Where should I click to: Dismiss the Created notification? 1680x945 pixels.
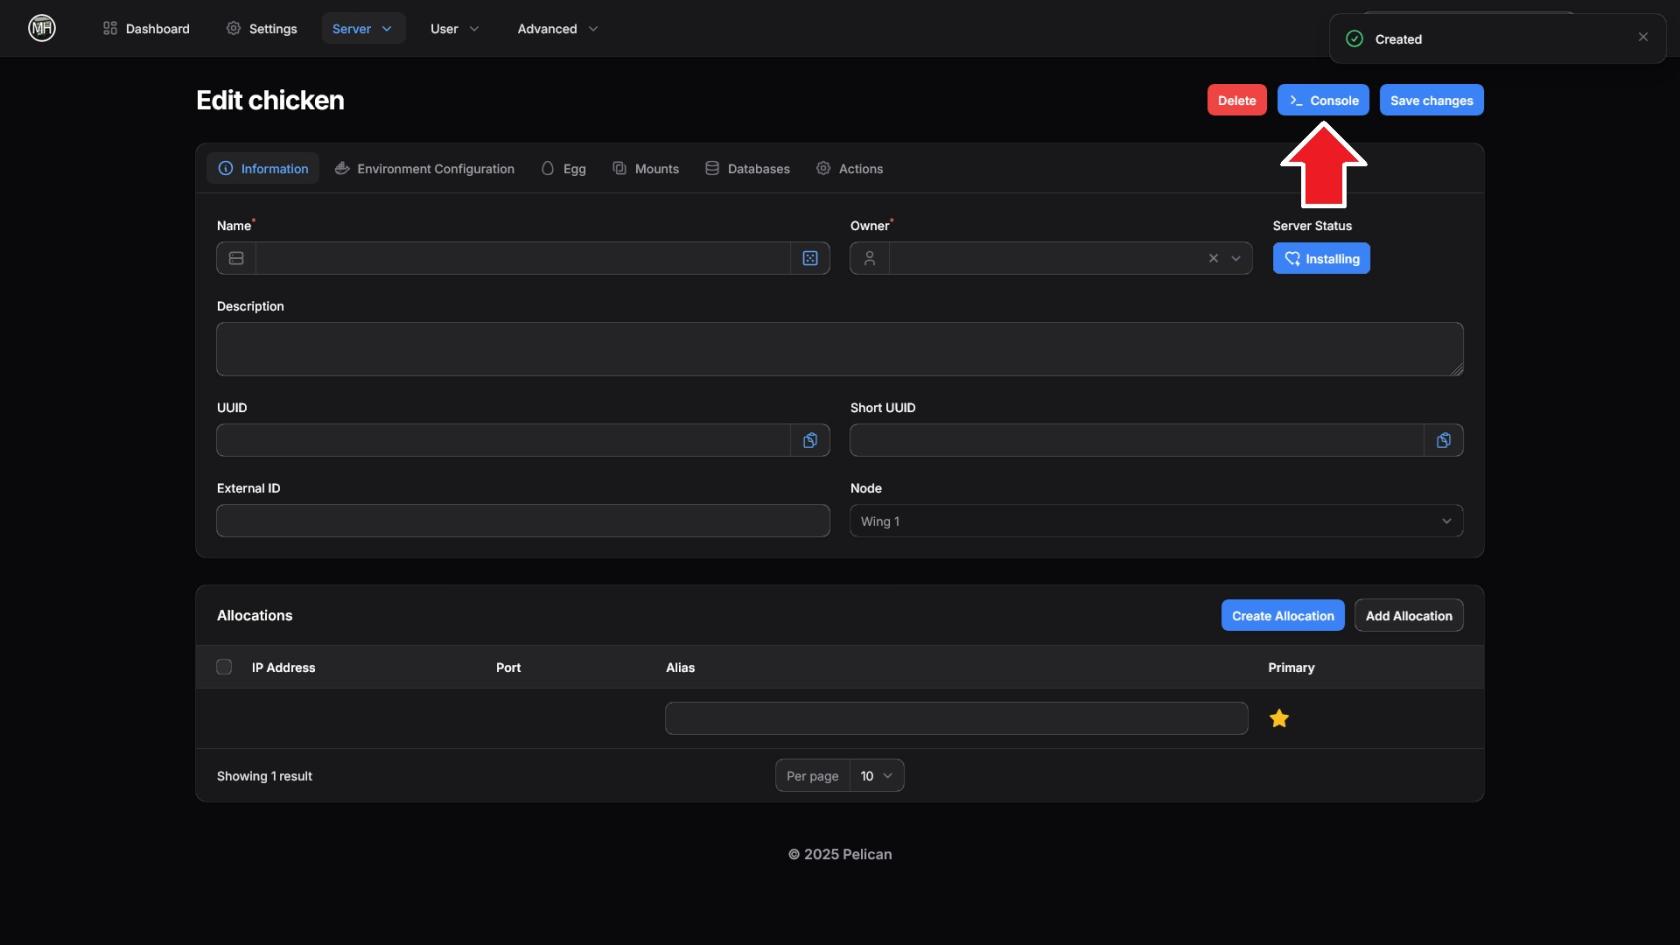(1643, 37)
